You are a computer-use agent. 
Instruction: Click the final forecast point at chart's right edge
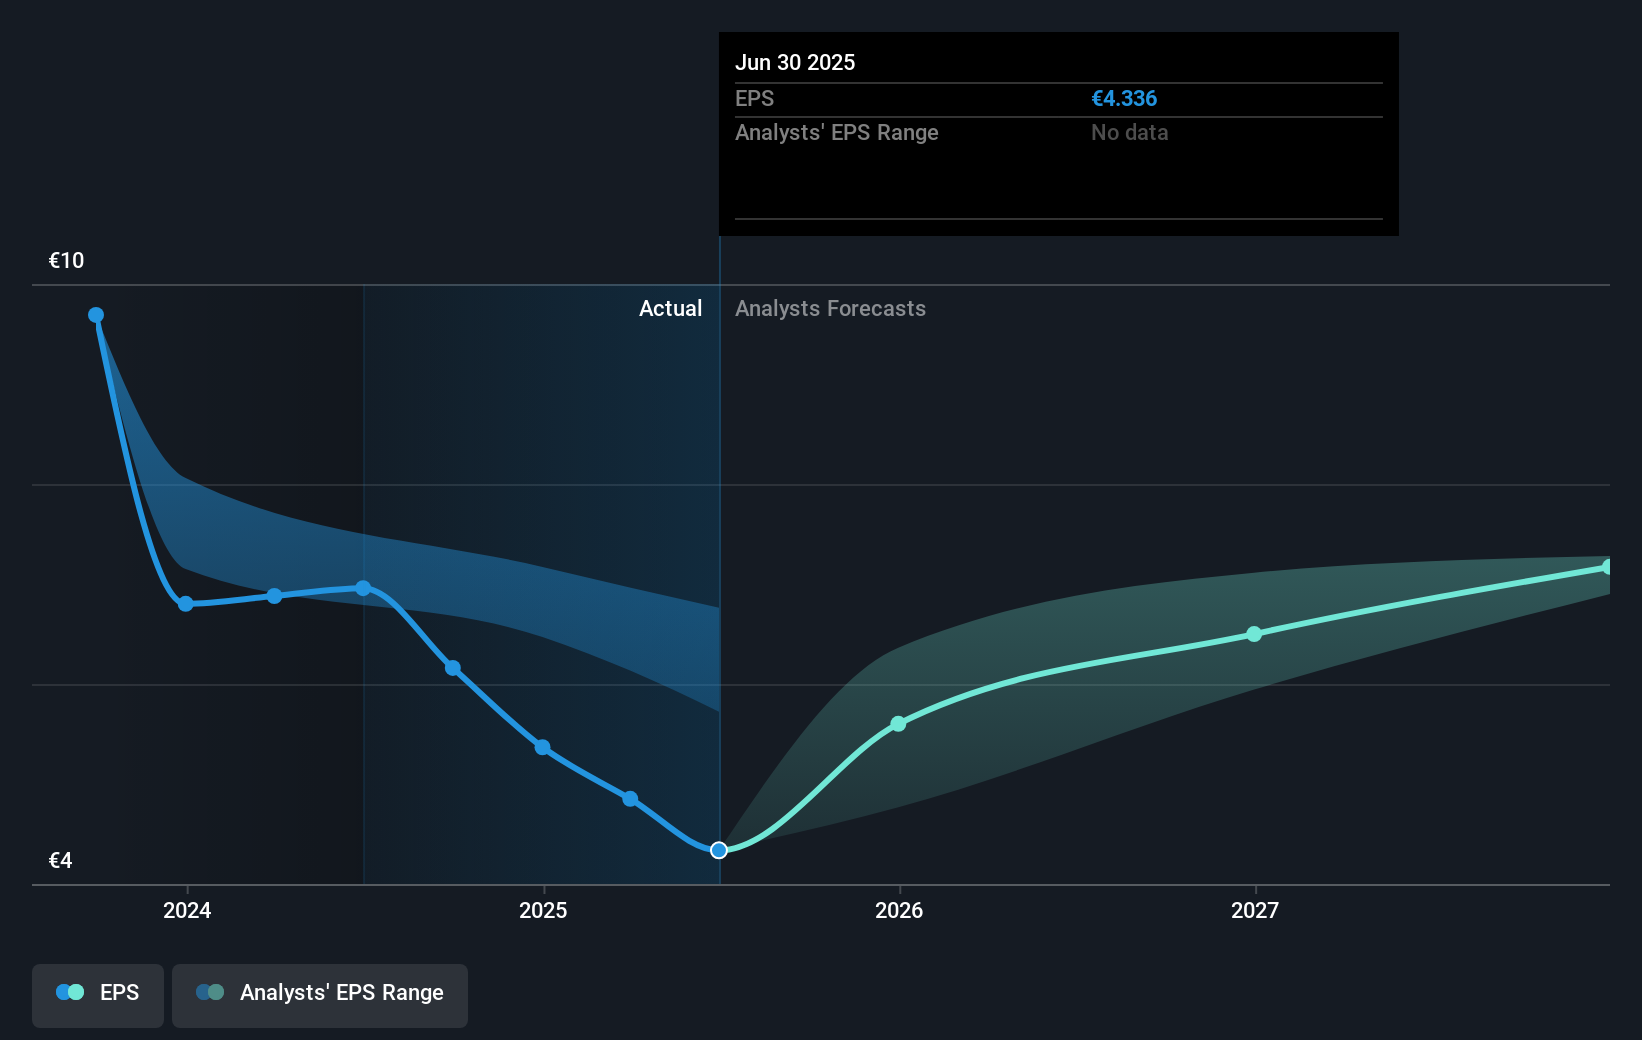(1608, 566)
